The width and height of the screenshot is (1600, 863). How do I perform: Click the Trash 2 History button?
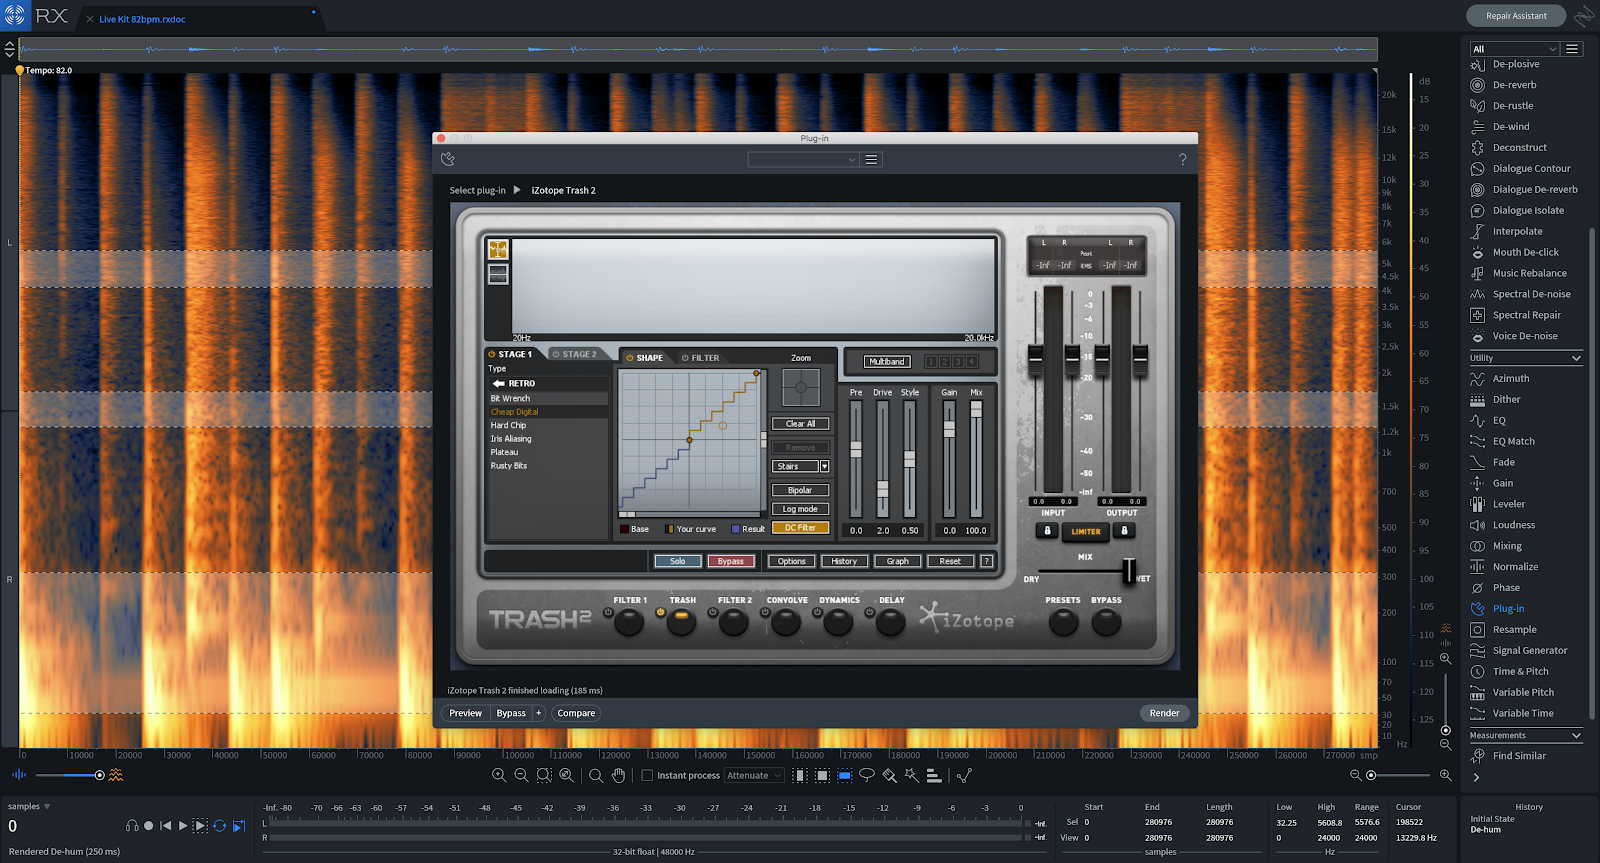tap(844, 561)
